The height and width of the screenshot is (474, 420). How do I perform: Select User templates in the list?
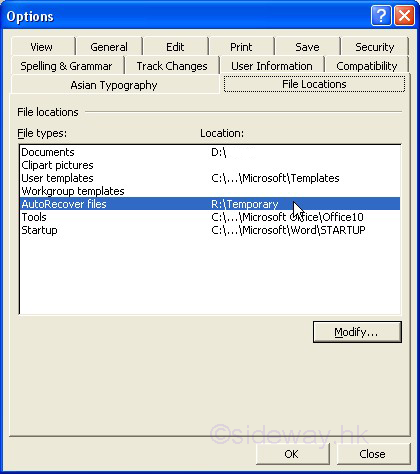pos(210,178)
